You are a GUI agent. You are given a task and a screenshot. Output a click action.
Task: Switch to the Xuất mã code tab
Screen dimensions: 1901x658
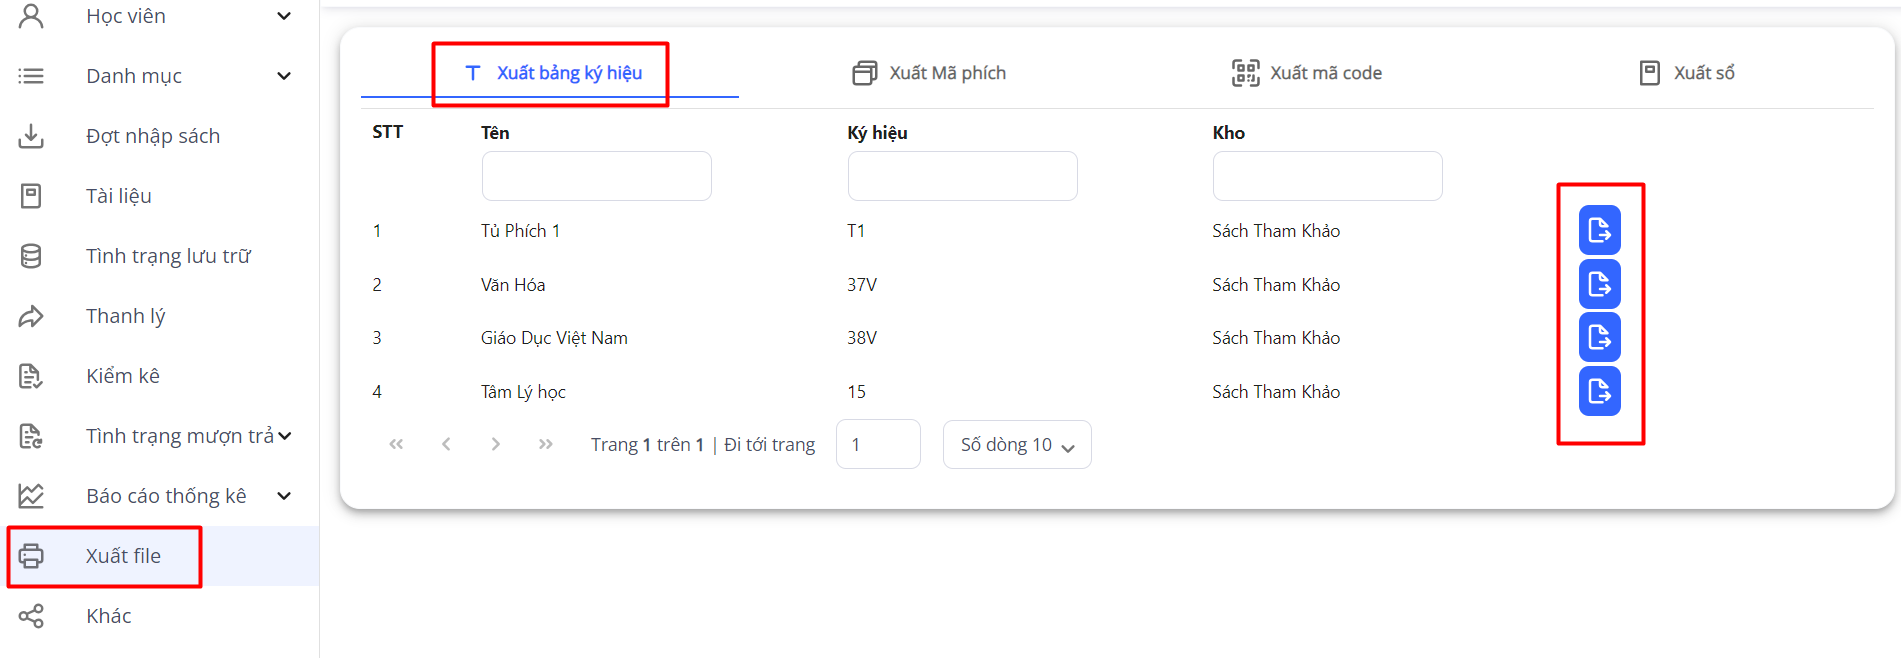[1307, 73]
